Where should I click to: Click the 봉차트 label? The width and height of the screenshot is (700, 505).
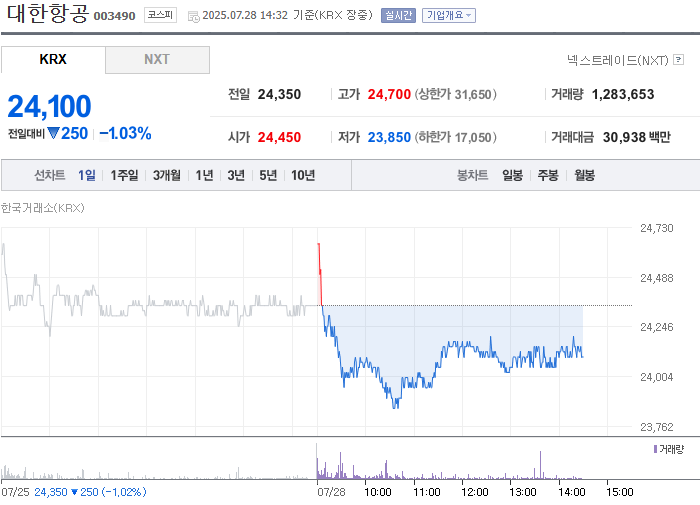[472, 175]
